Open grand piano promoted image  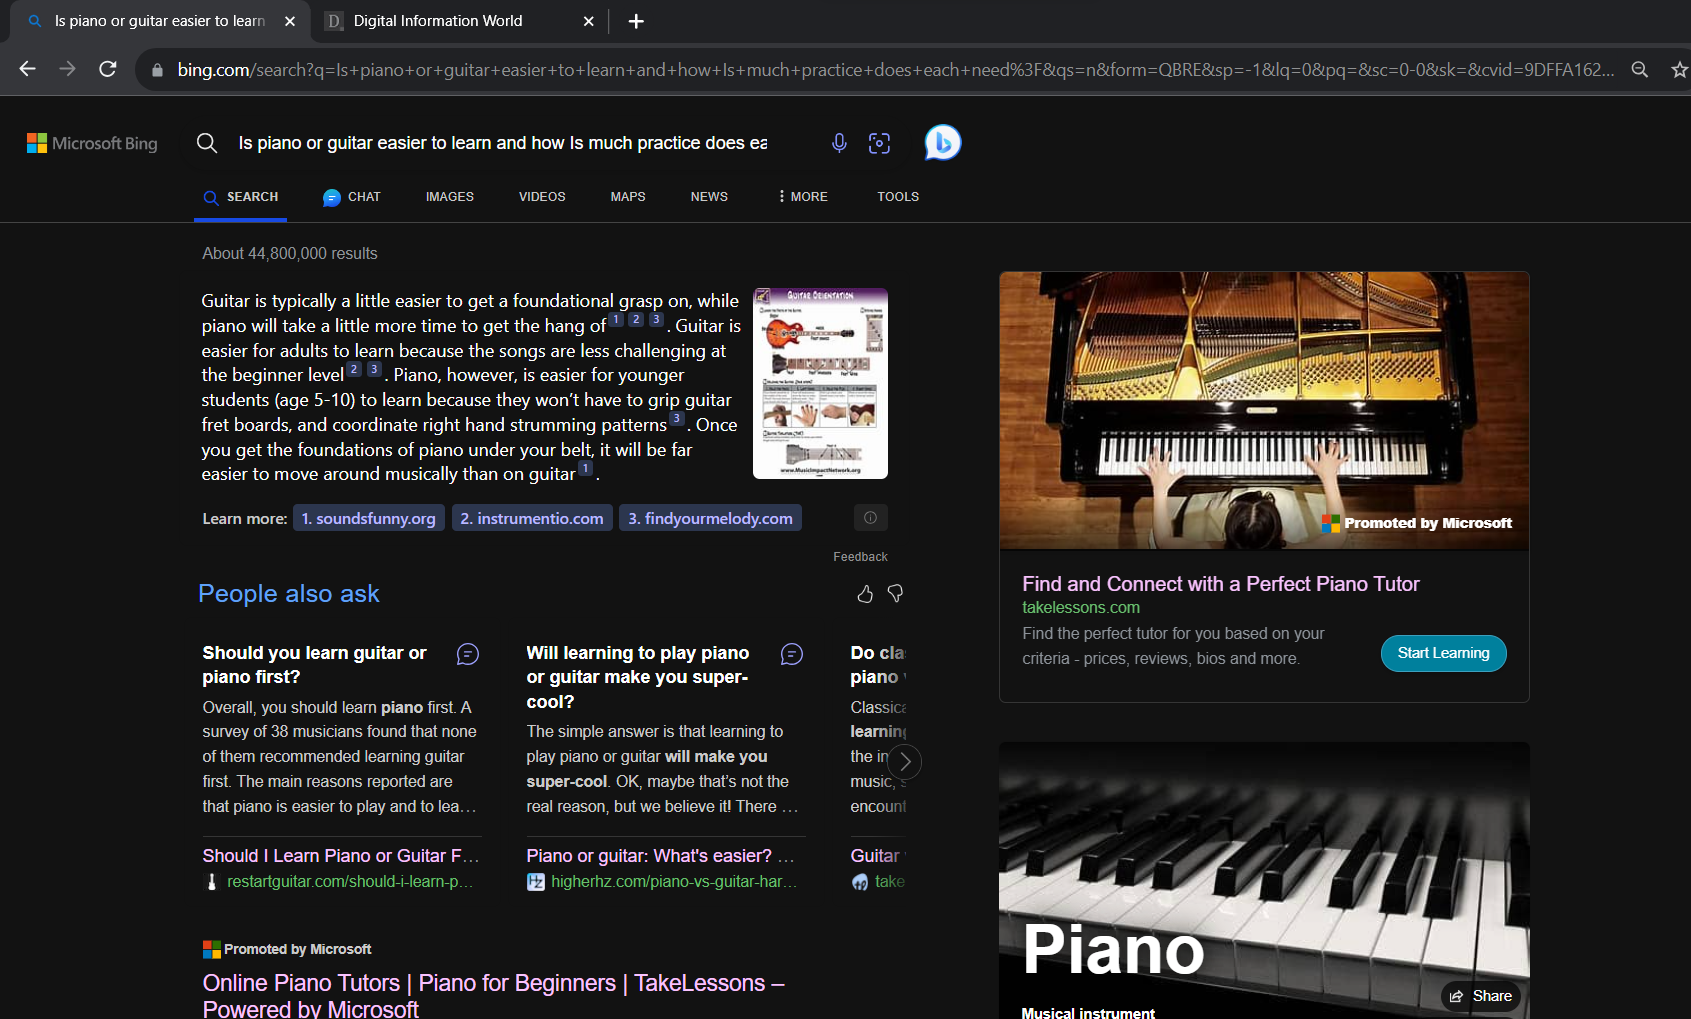pos(1264,410)
